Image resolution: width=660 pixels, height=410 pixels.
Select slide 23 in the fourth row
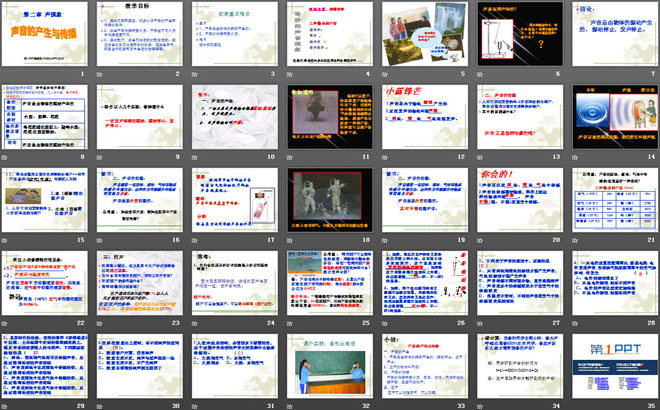(x=141, y=287)
